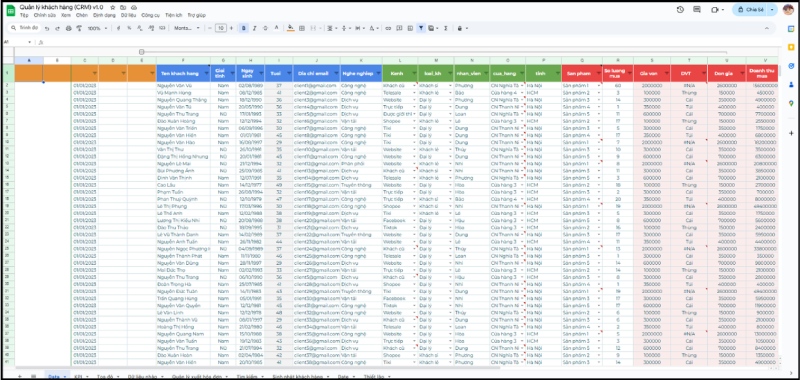Open the comments panel icon
Image resolution: width=800 pixels, height=380 pixels.
click(x=697, y=10)
